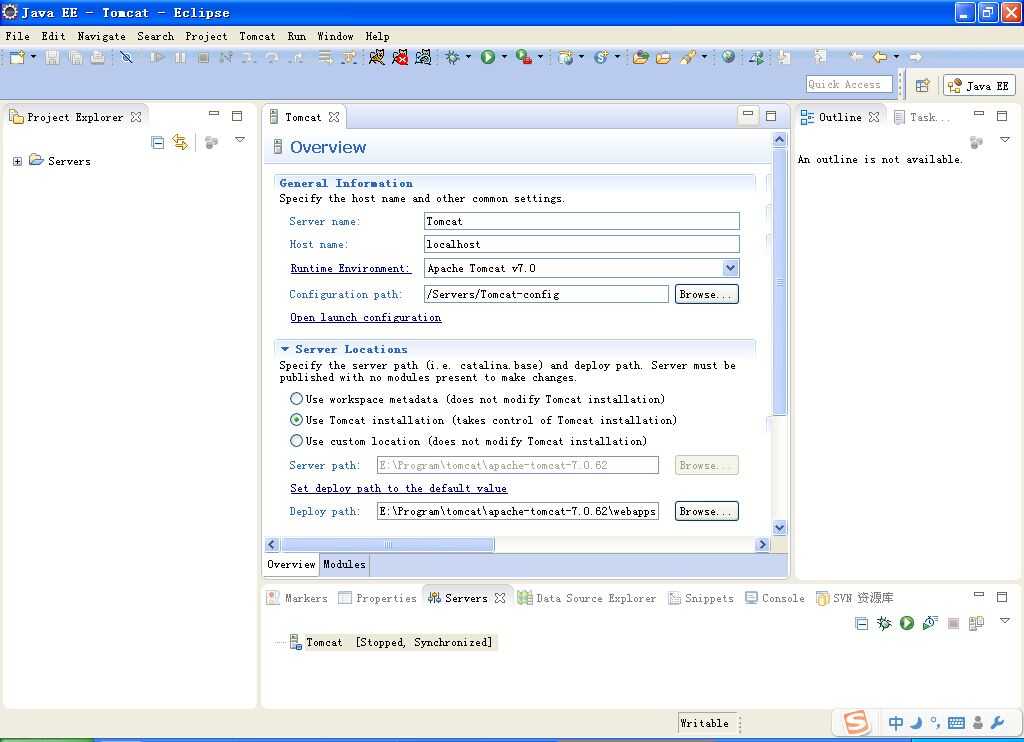Start server in debug mode from Servers view
Image resolution: width=1024 pixels, height=742 pixels.
884,623
